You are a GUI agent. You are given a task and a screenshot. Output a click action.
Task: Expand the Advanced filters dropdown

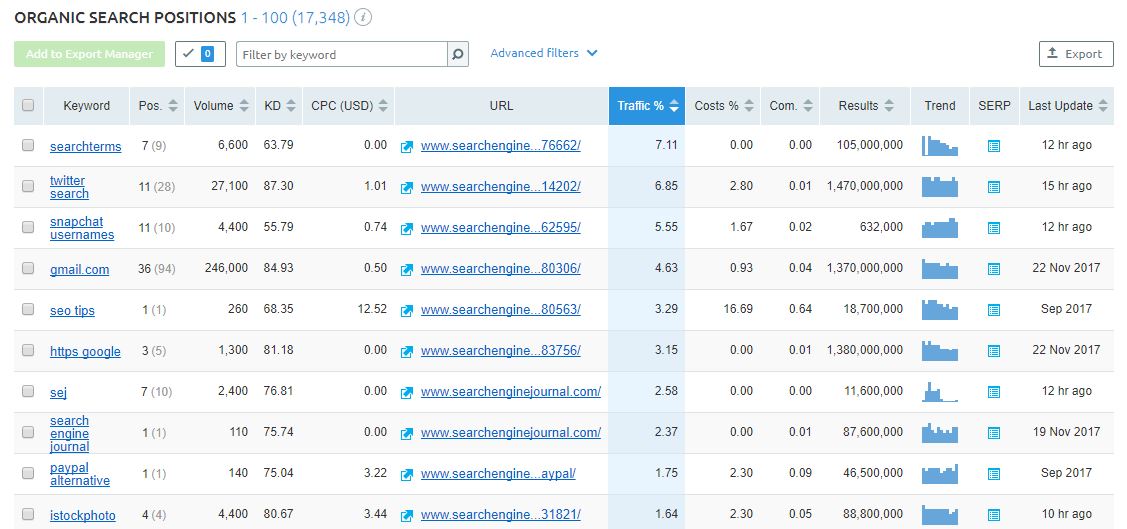click(543, 53)
